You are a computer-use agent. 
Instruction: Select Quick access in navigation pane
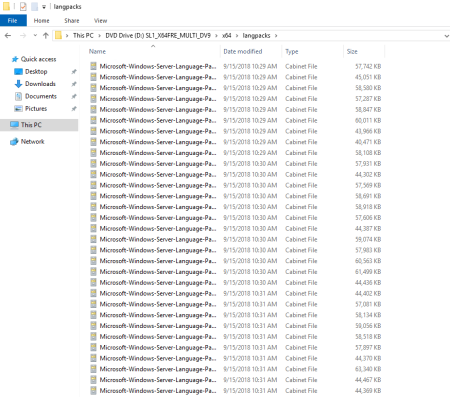pyautogui.click(x=38, y=59)
